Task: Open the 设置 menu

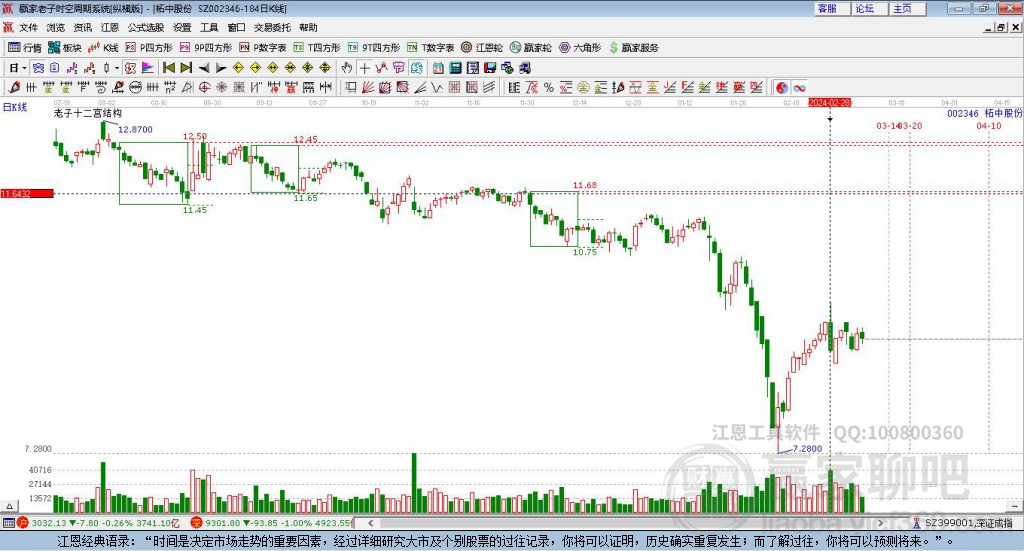Action: [182, 27]
